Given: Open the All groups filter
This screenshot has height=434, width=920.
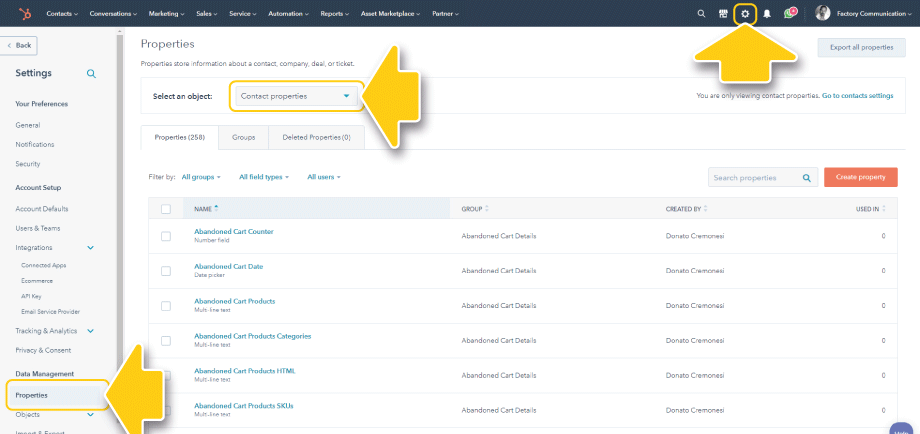Looking at the screenshot, I should coord(201,177).
